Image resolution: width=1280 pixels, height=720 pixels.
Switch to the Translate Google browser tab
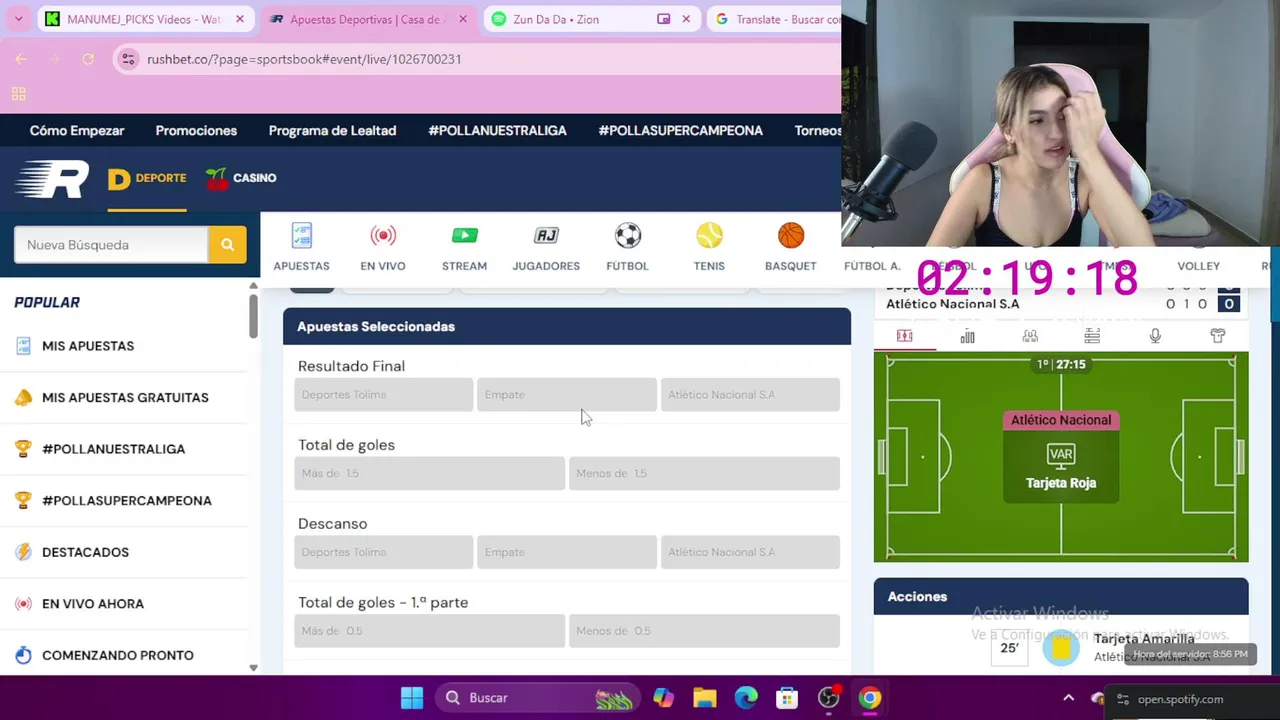click(776, 19)
